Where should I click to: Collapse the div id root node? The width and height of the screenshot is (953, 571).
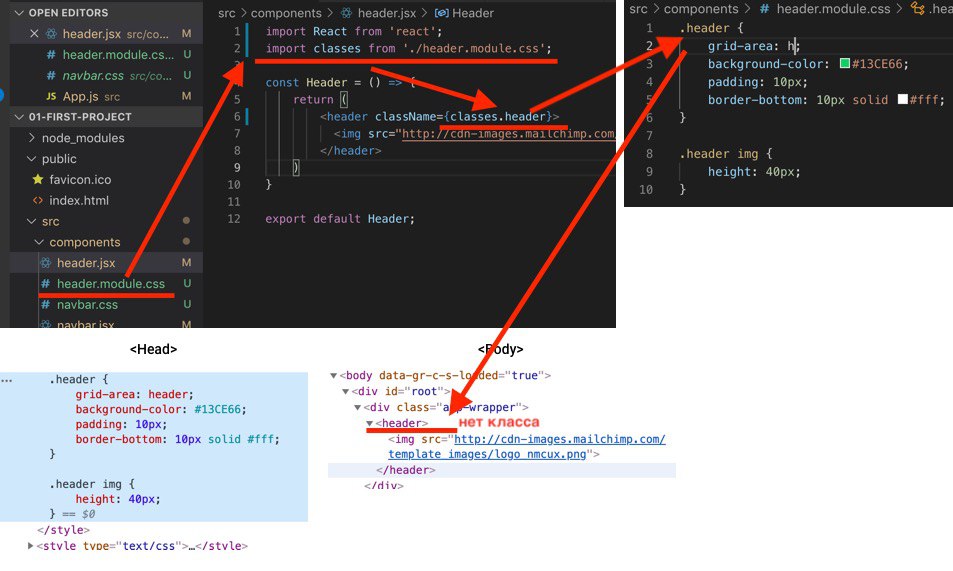pos(345,392)
